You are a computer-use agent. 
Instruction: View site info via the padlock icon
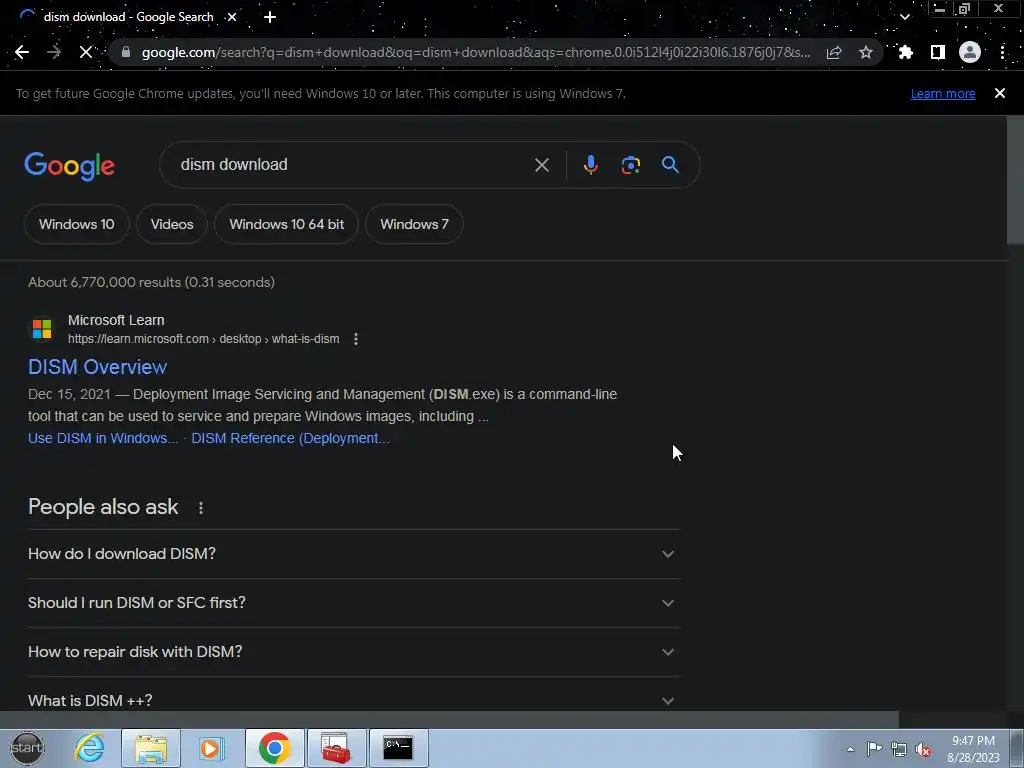coord(126,52)
